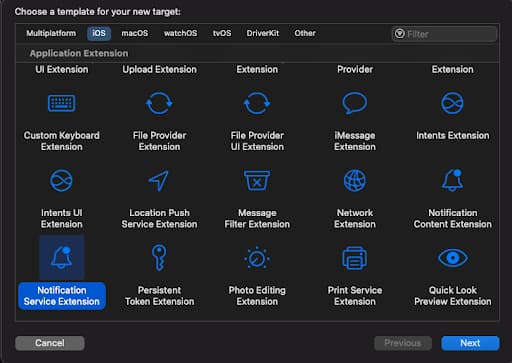Click the 'Persistent Token Extension' label
Image resolution: width=512 pixels, height=363 pixels.
[159, 296]
